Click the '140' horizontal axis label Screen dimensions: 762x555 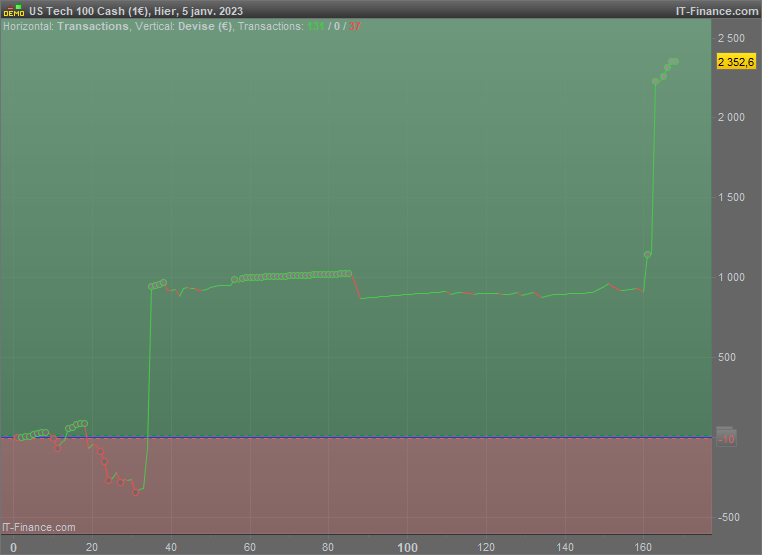[565, 547]
